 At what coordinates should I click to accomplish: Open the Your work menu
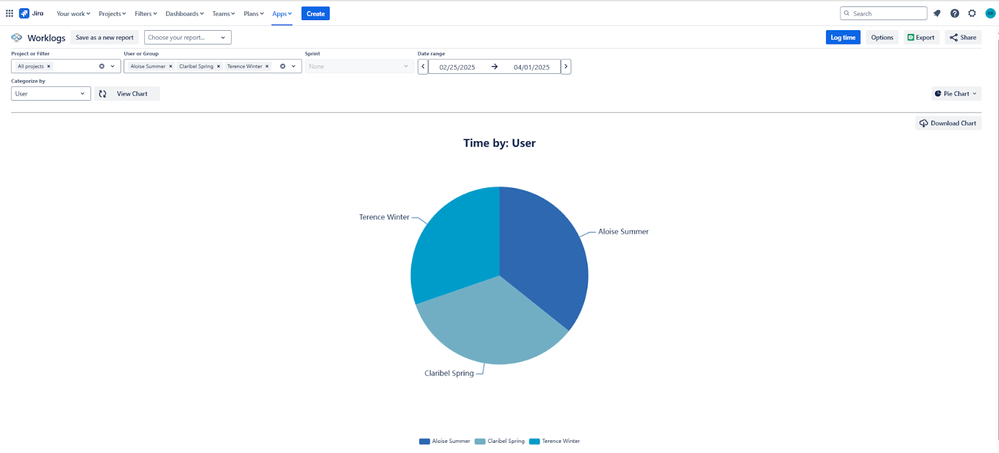73,13
